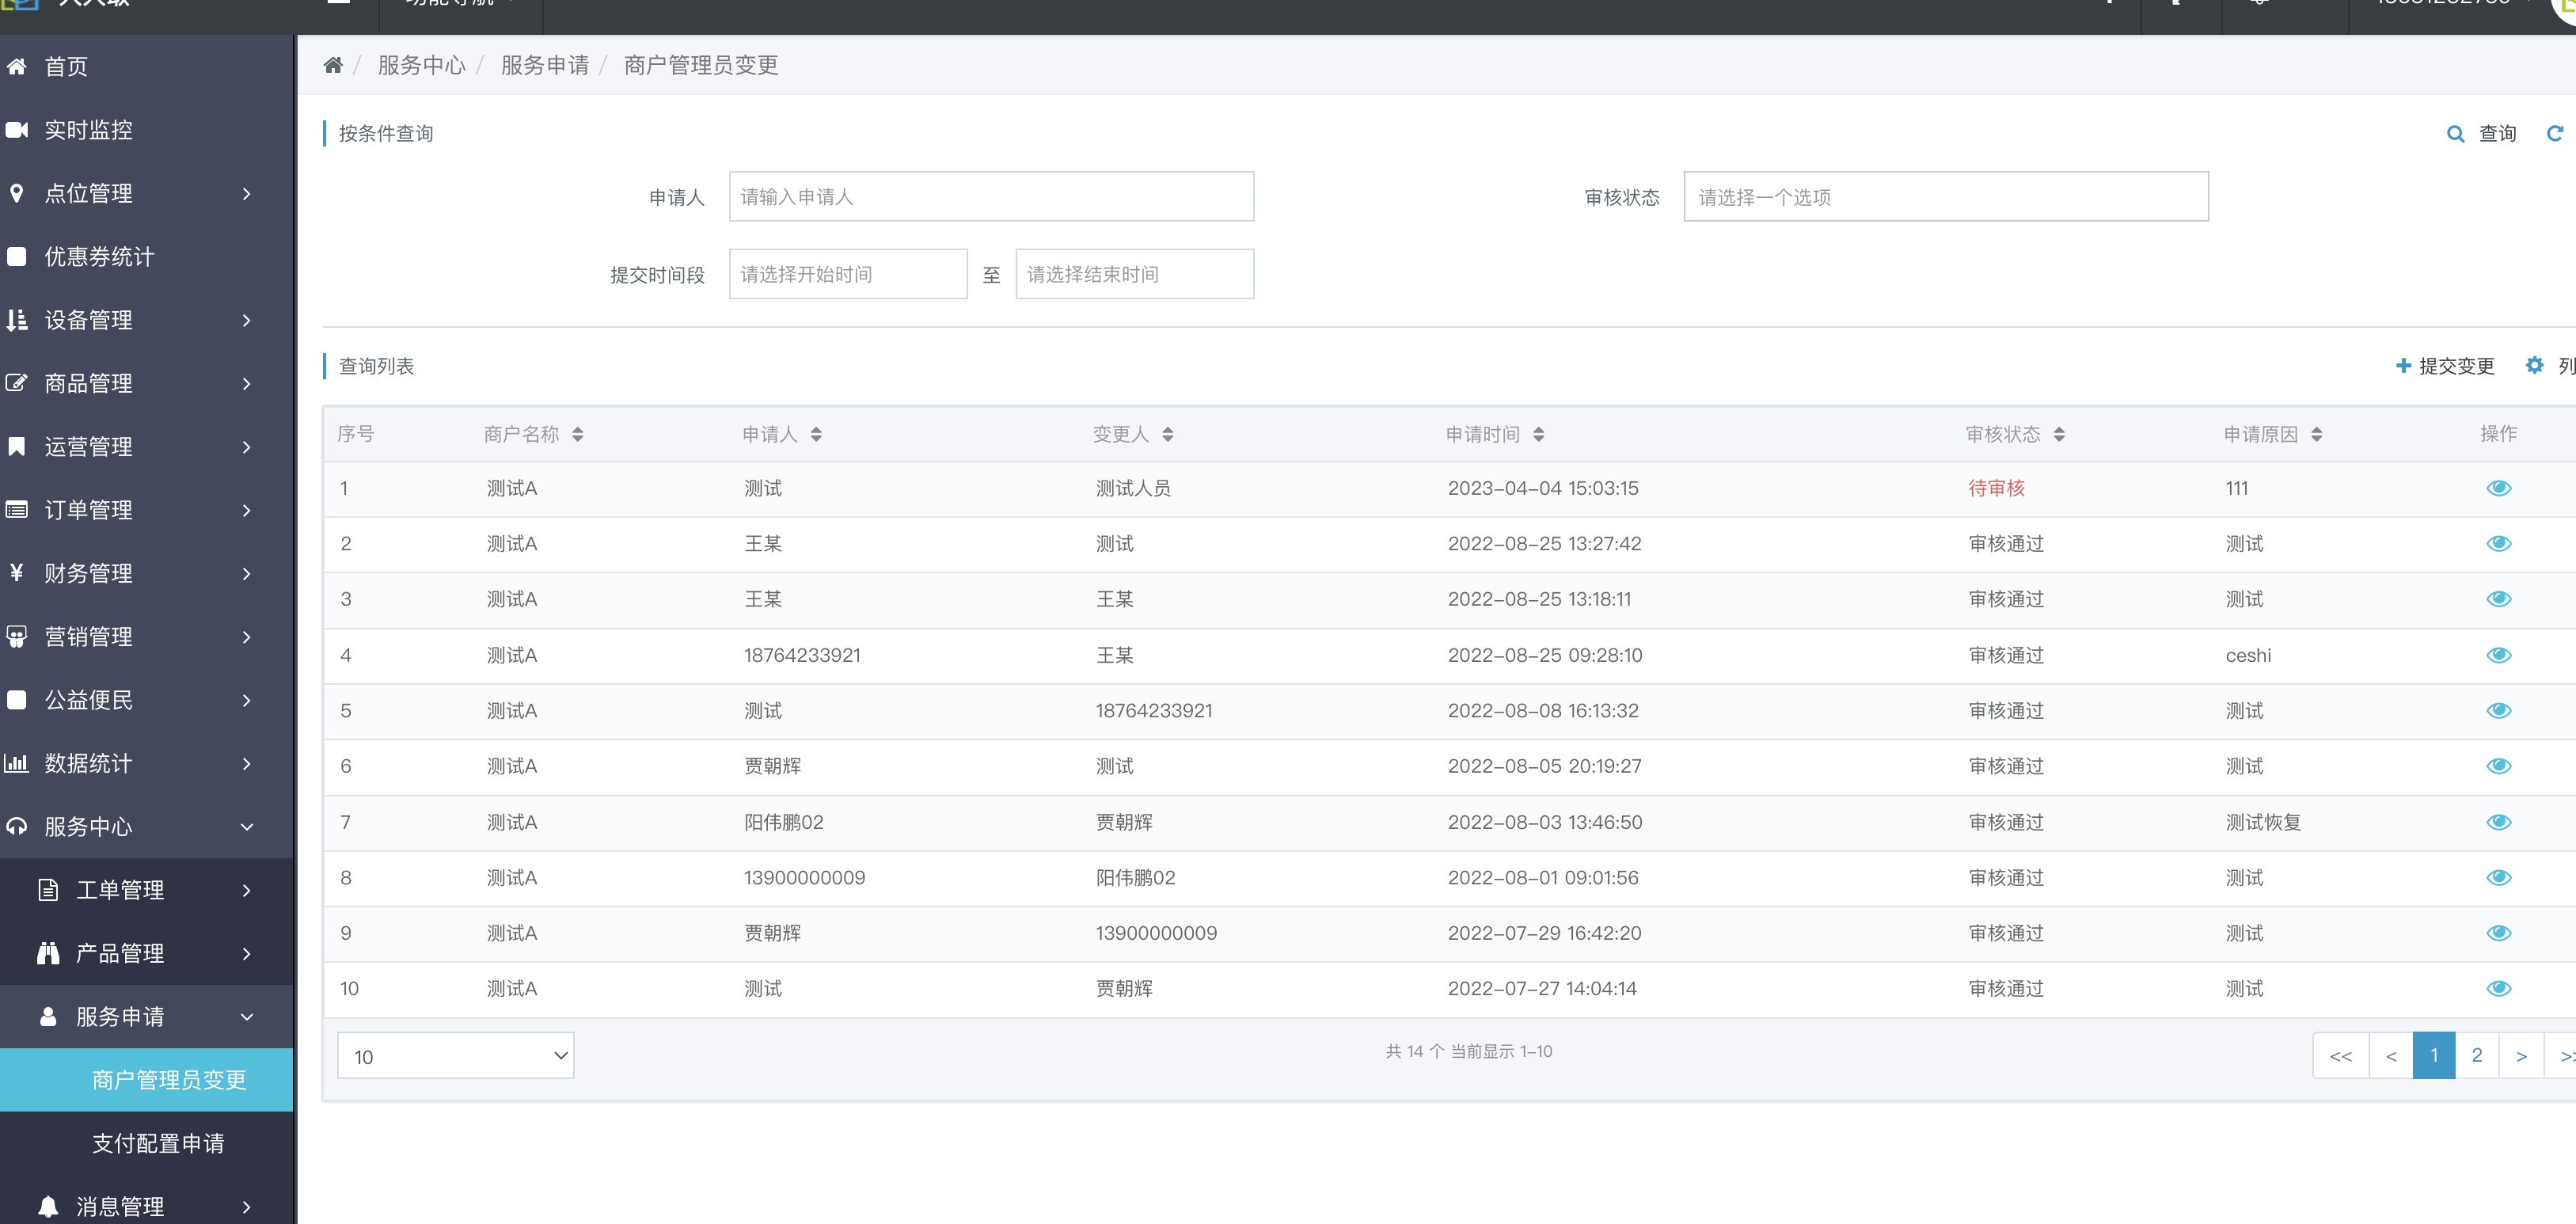
Task: Select 支付配置申请 menu item
Action: (146, 1143)
